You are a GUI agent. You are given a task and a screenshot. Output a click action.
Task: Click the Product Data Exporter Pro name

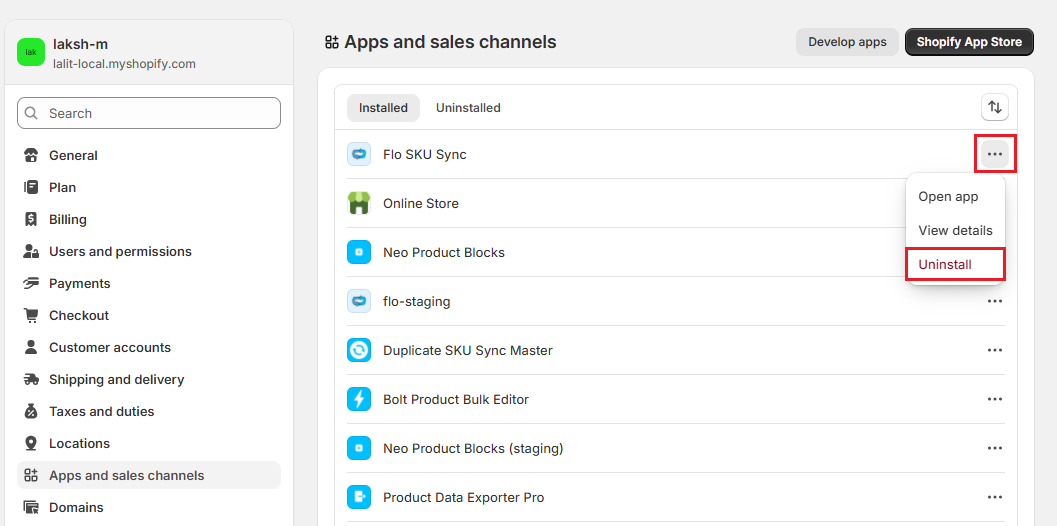(464, 498)
